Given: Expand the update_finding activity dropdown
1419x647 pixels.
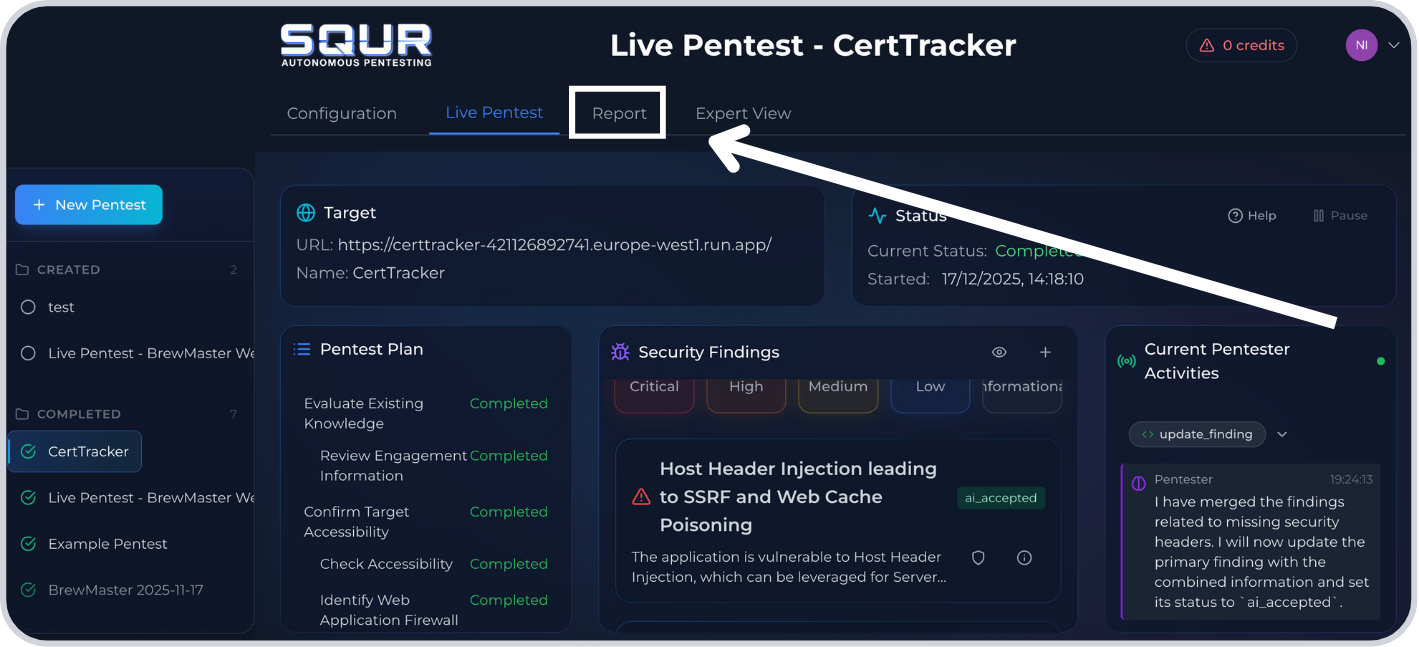Looking at the screenshot, I should [1282, 434].
